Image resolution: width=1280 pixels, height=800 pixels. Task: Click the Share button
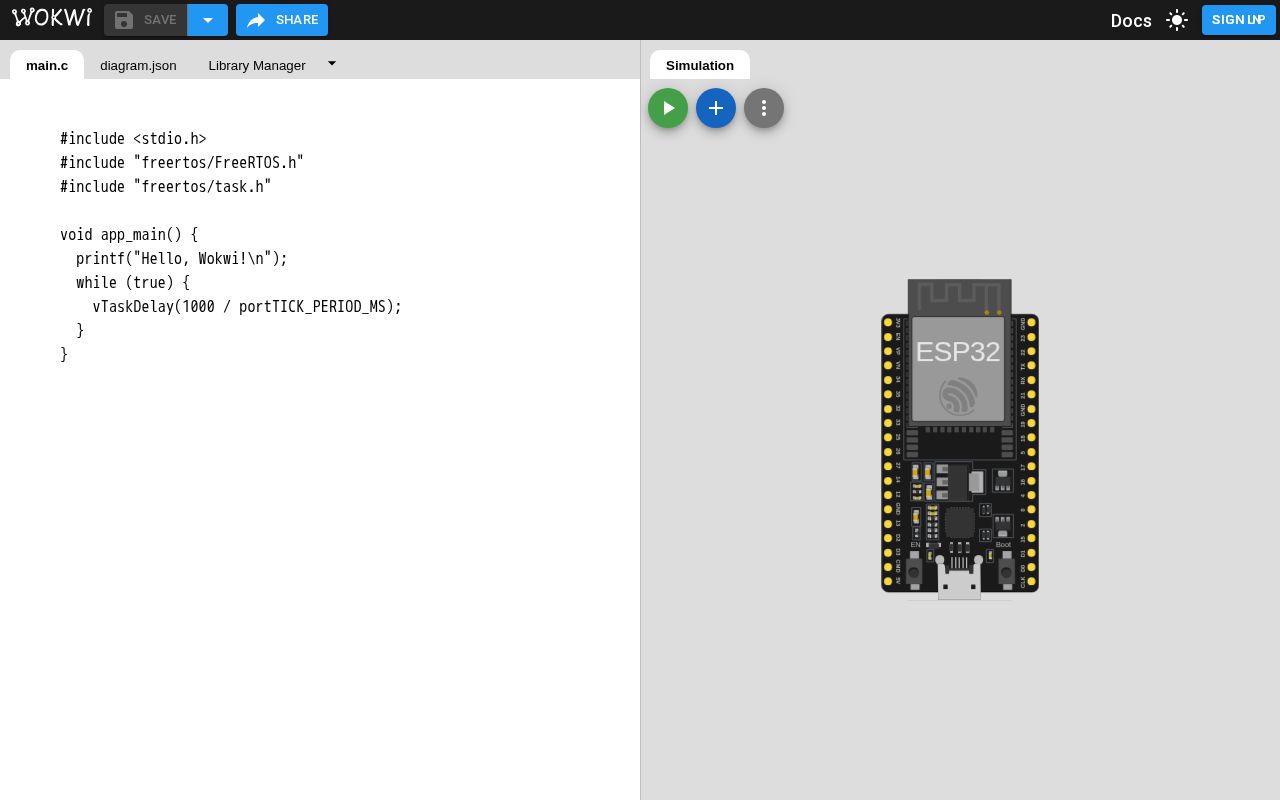(x=282, y=20)
